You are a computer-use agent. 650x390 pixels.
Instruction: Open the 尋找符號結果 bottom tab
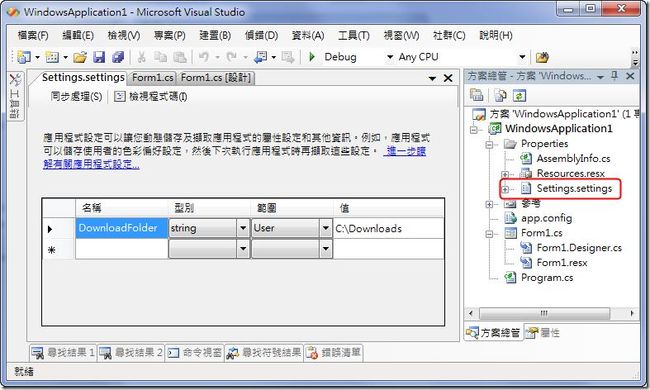[264, 353]
